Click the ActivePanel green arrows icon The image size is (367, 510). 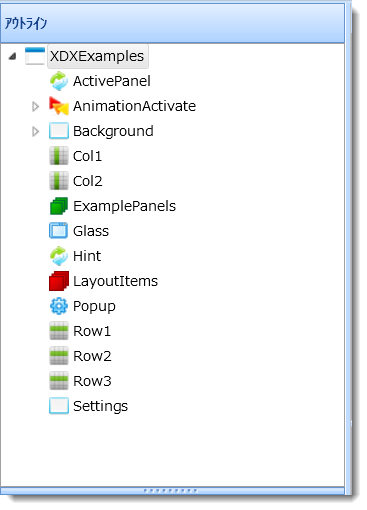(59, 81)
